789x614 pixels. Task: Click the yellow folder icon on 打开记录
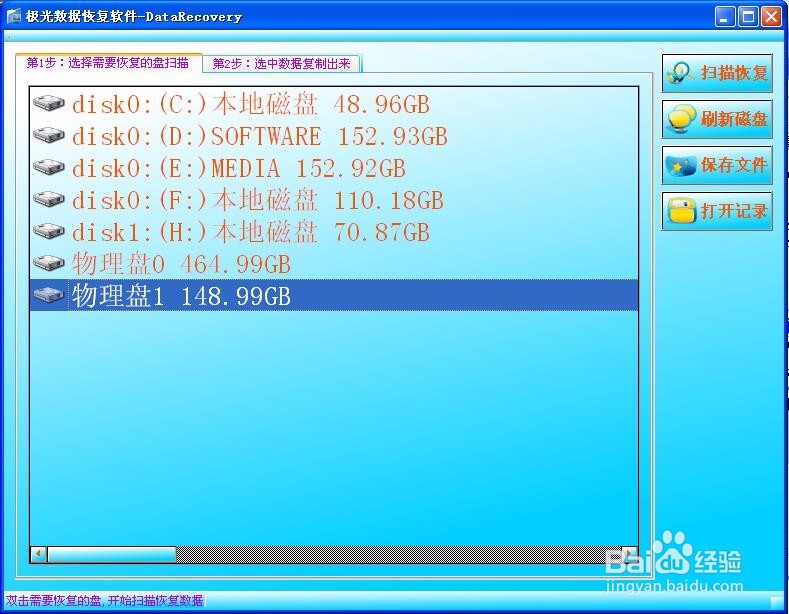coord(681,211)
